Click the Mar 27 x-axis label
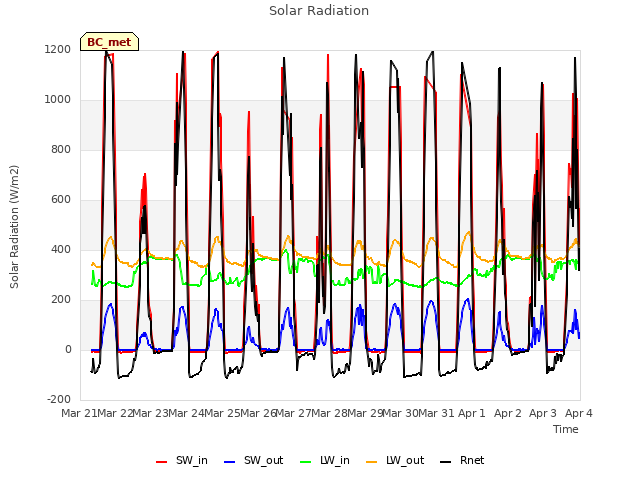 pyautogui.click(x=293, y=413)
